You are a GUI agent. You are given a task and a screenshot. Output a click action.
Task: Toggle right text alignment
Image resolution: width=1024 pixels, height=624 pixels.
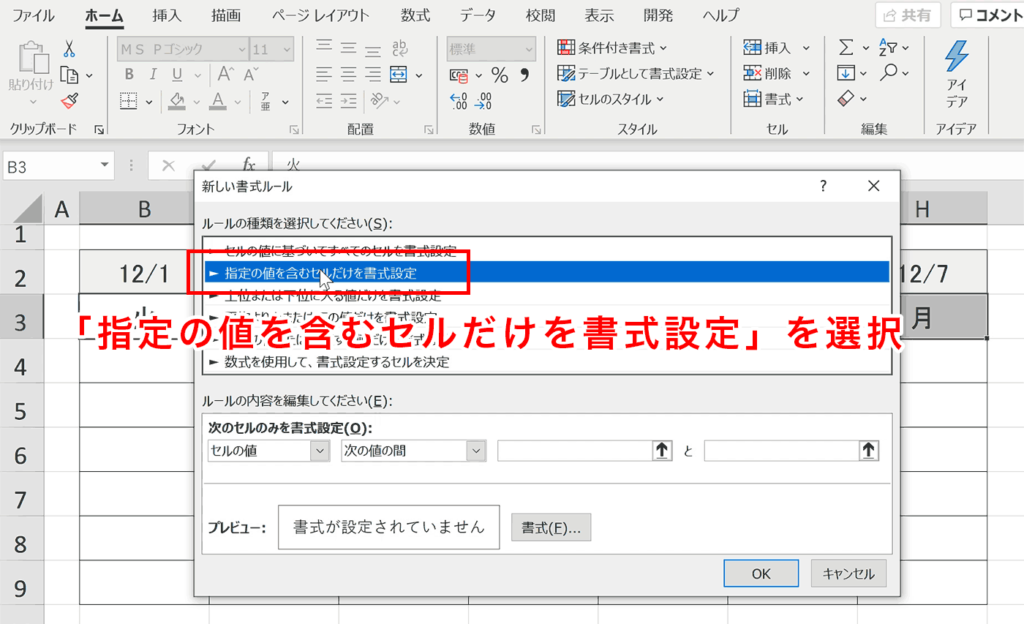373,74
